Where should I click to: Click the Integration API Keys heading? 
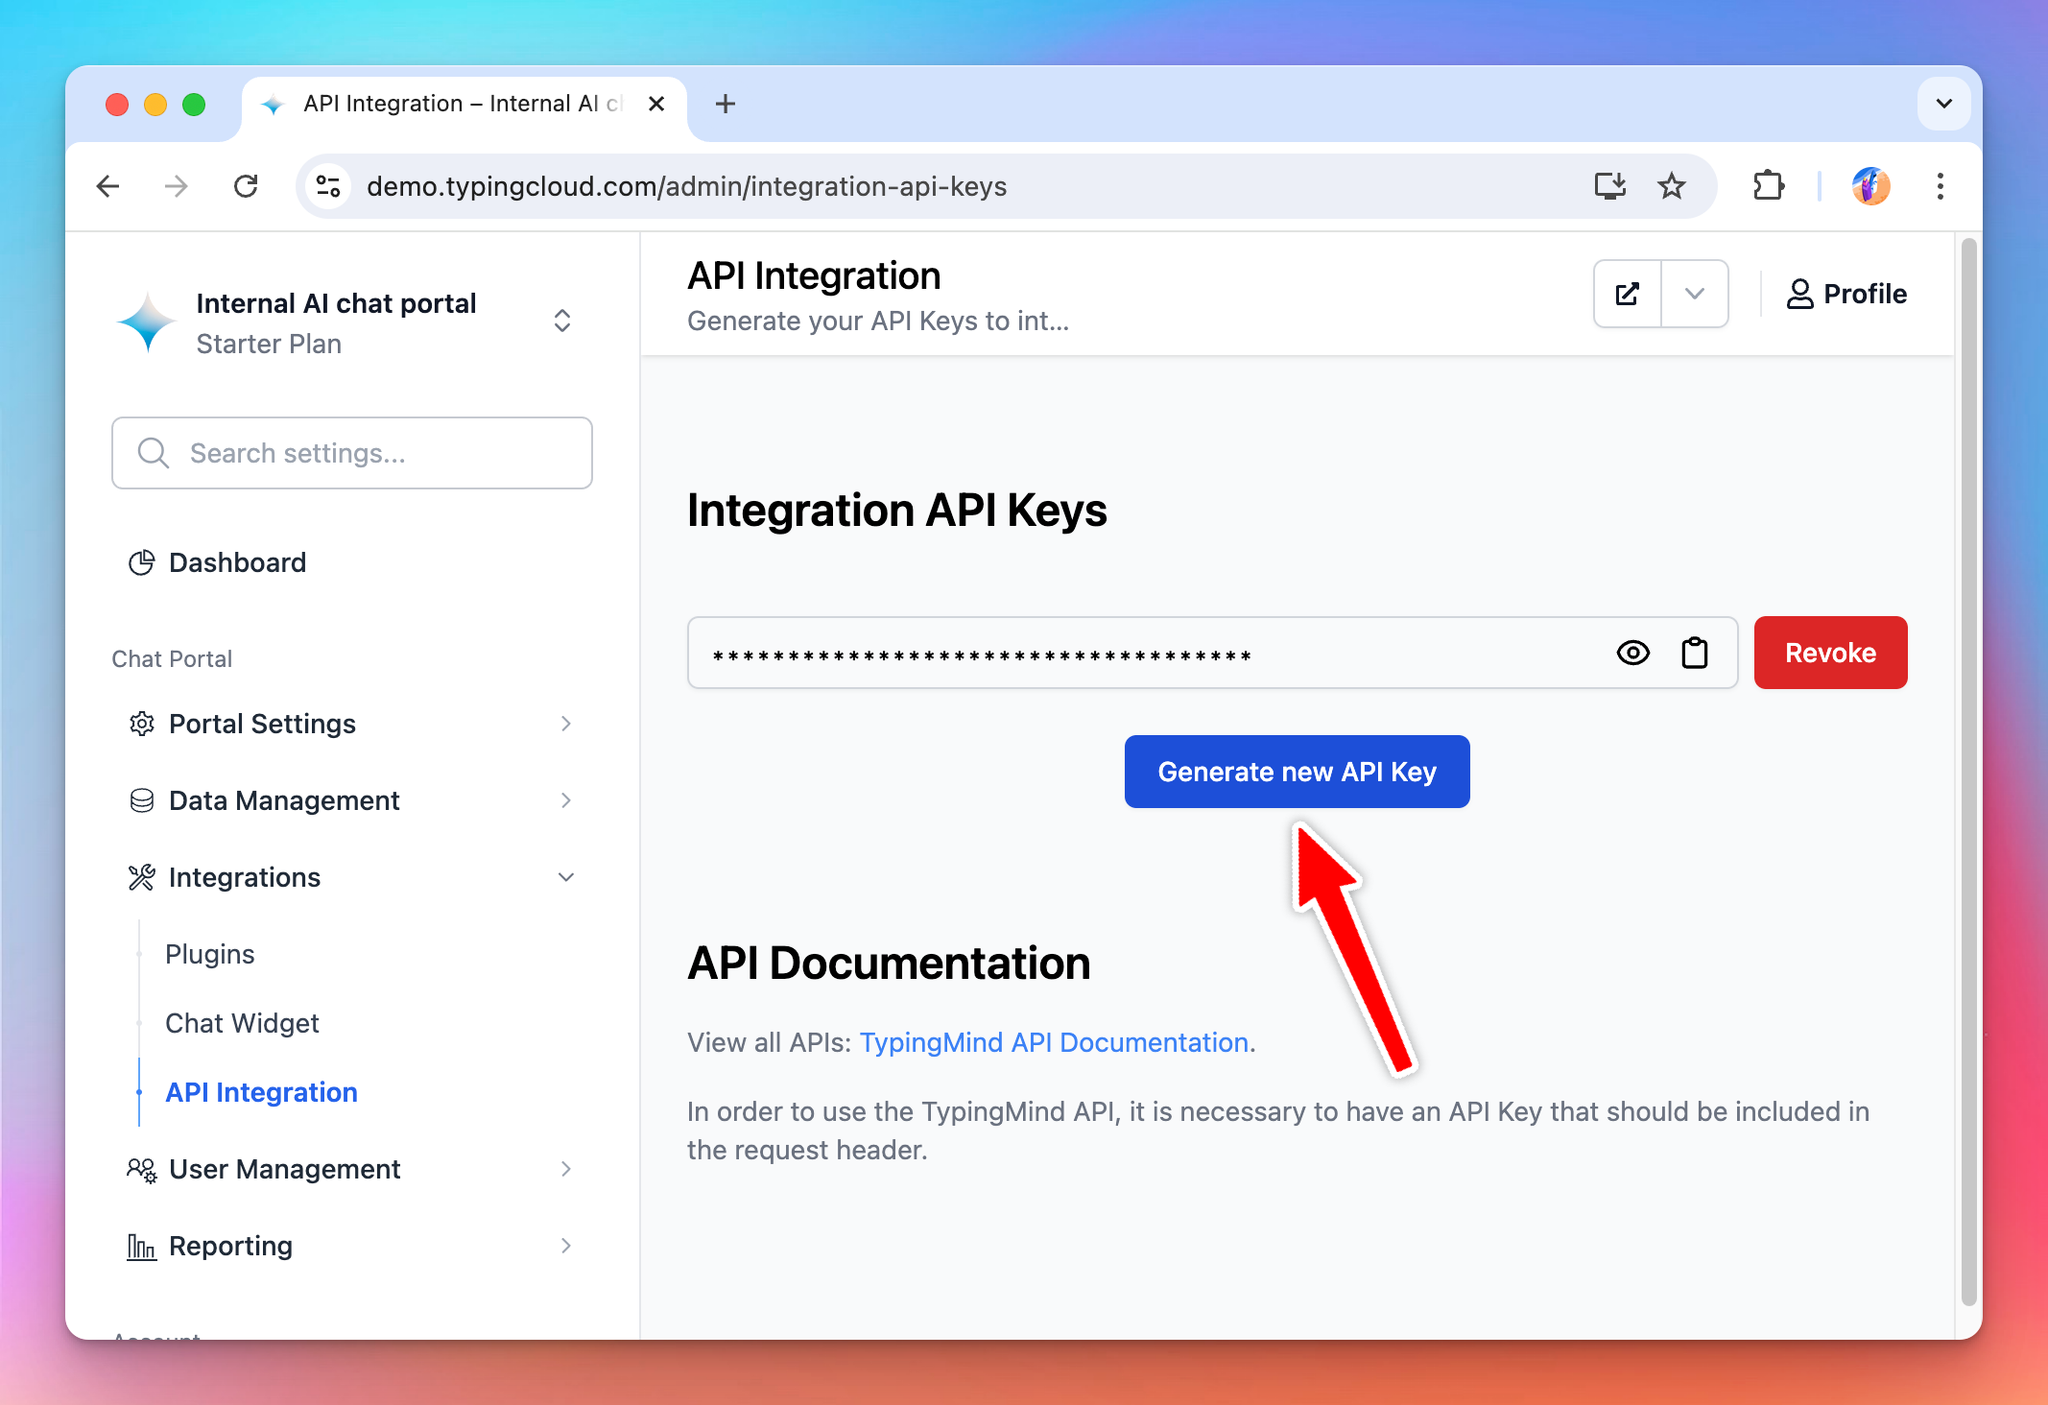[x=897, y=510]
